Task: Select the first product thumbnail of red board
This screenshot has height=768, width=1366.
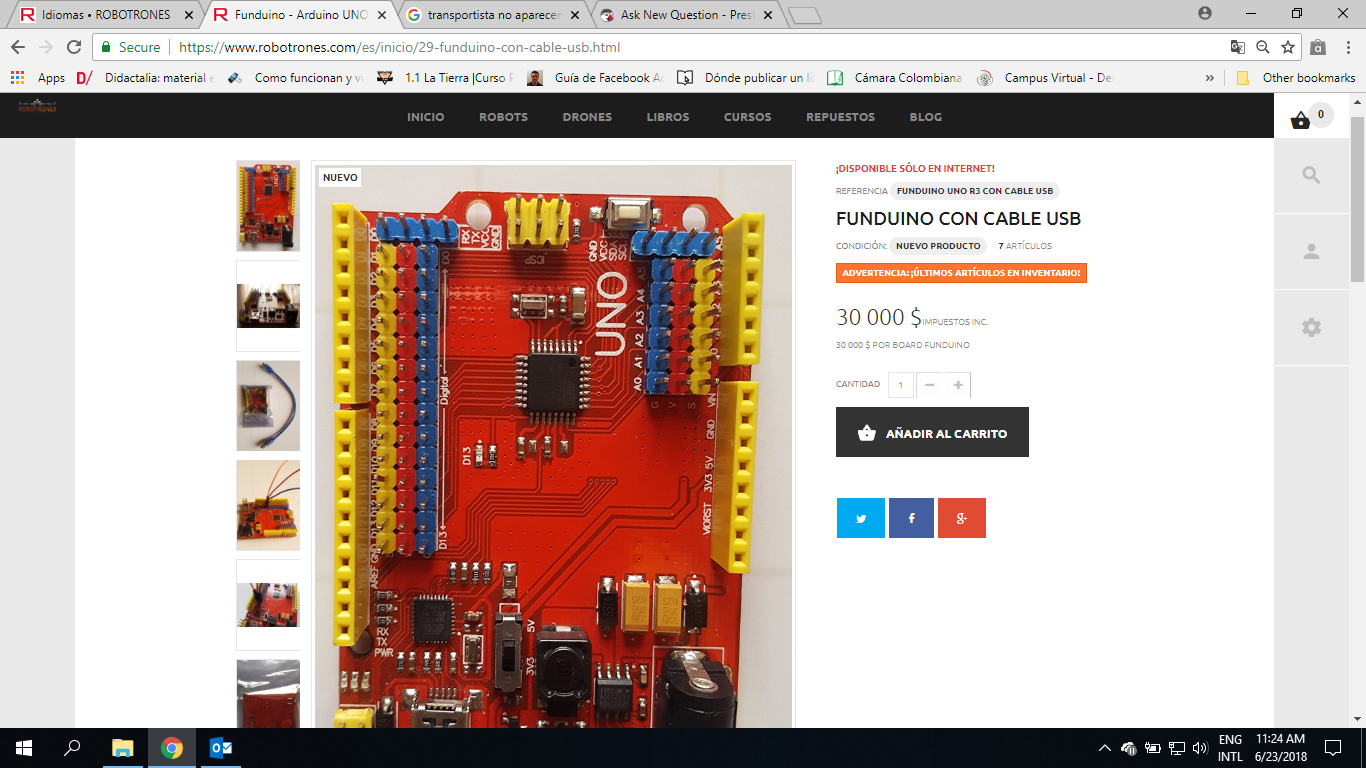Action: pyautogui.click(x=268, y=206)
